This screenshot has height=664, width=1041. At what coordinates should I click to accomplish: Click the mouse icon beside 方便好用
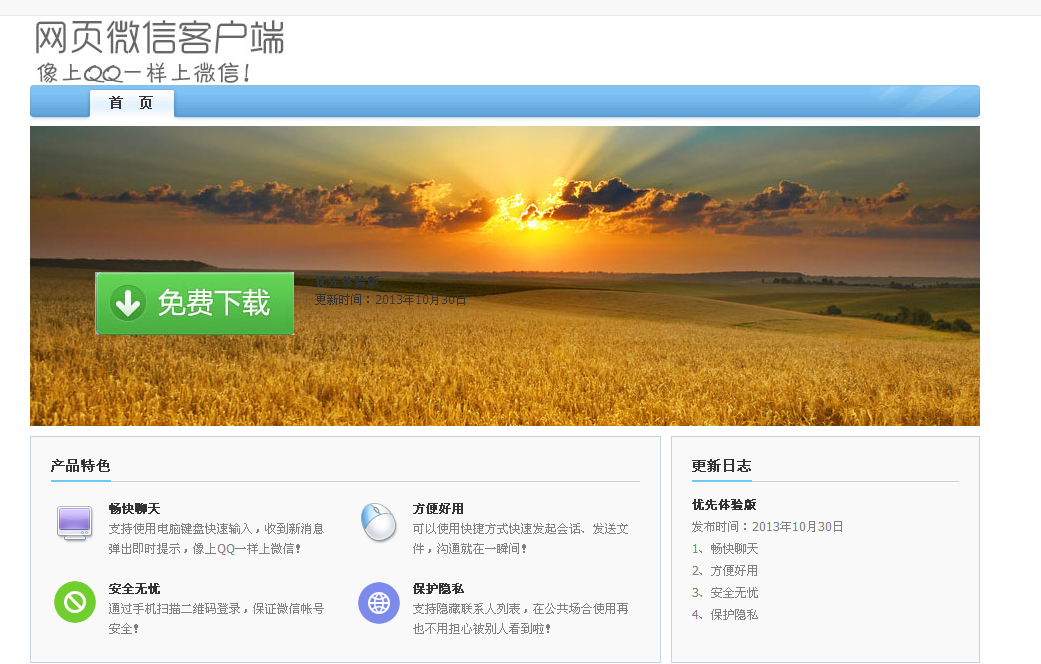click(x=378, y=522)
